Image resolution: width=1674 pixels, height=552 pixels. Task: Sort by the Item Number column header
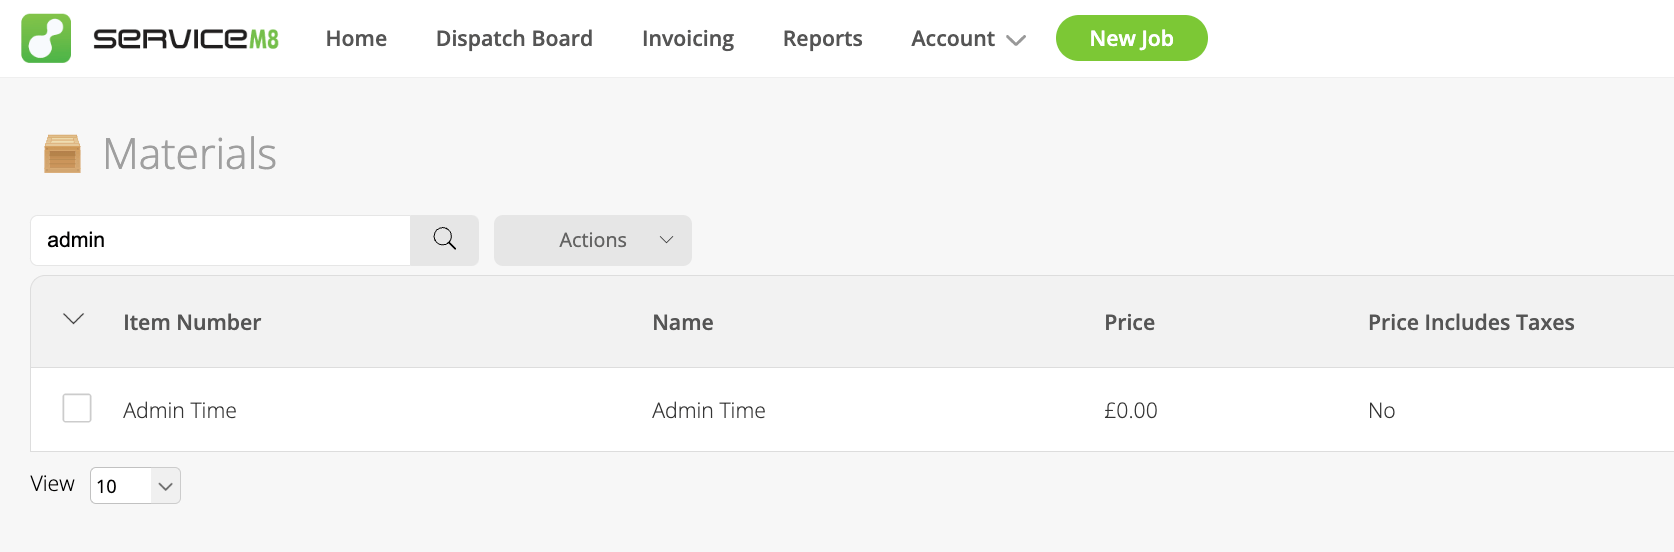click(x=192, y=322)
